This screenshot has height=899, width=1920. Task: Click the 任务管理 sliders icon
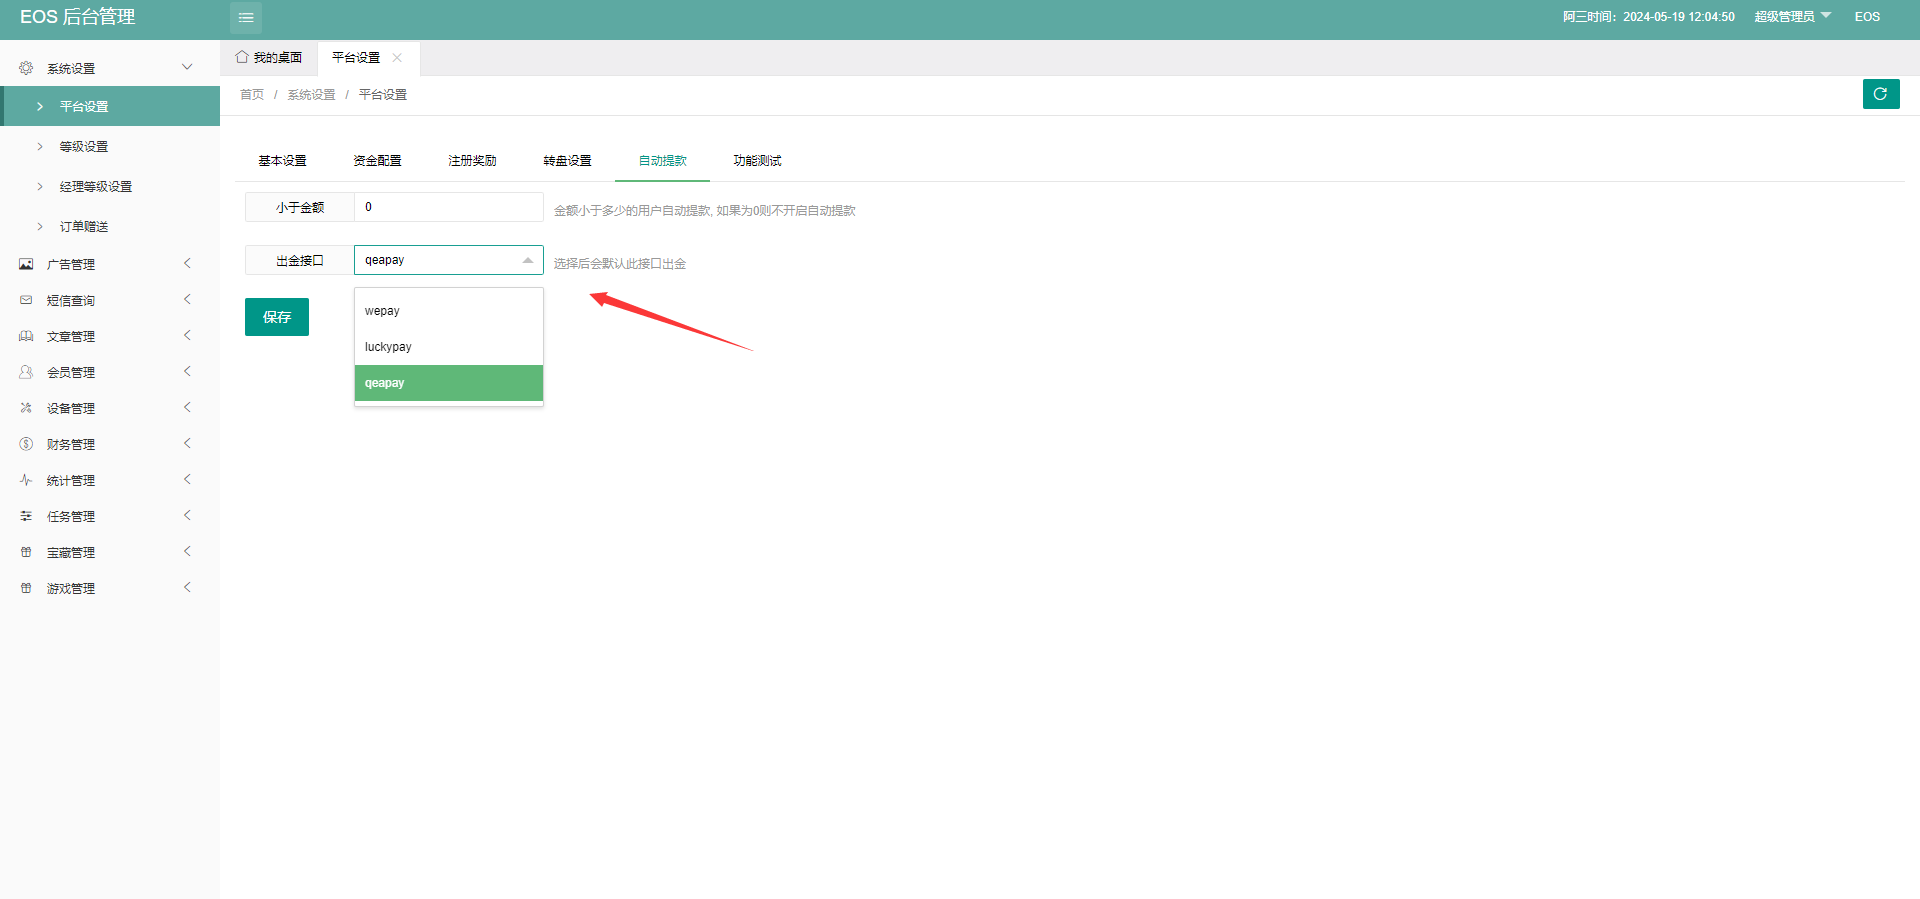tap(26, 516)
